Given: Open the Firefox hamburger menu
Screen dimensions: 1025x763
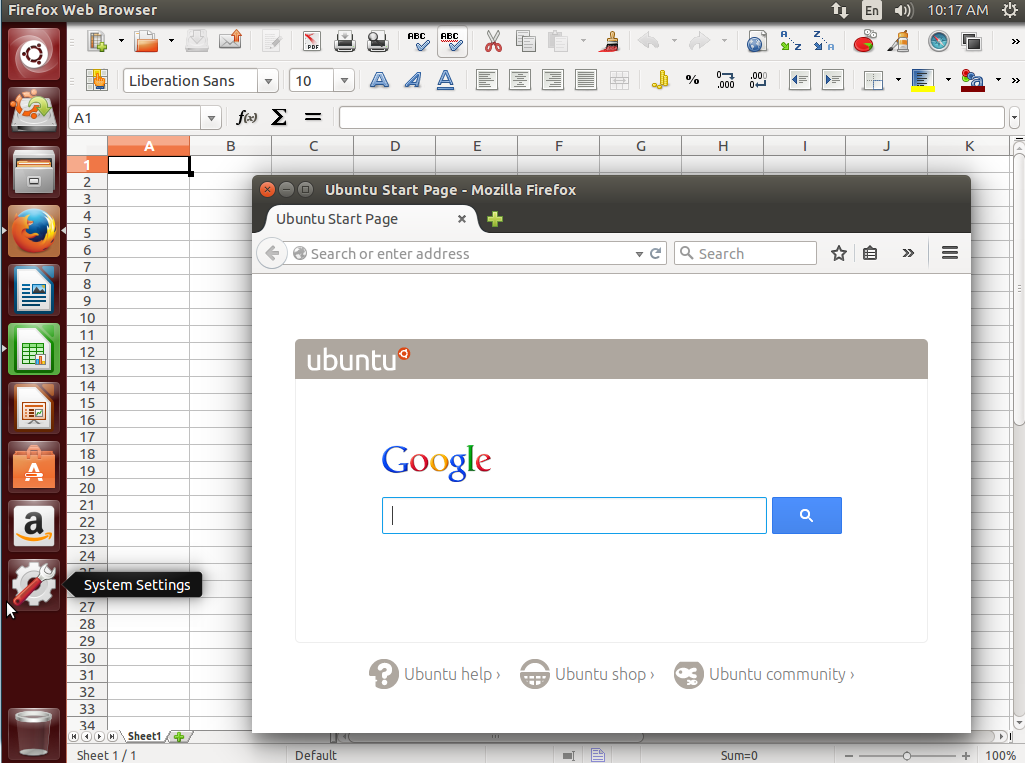Looking at the screenshot, I should pos(950,253).
